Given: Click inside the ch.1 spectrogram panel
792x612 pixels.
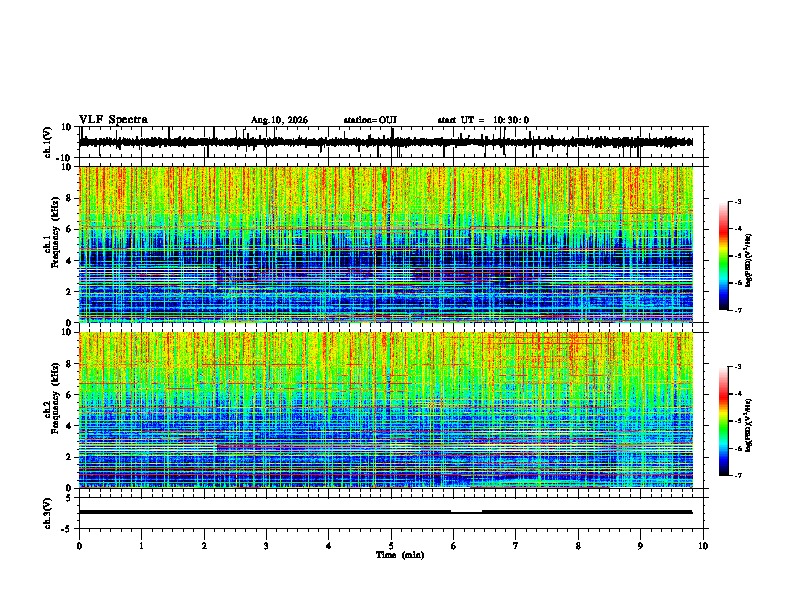Looking at the screenshot, I should pos(386,244).
